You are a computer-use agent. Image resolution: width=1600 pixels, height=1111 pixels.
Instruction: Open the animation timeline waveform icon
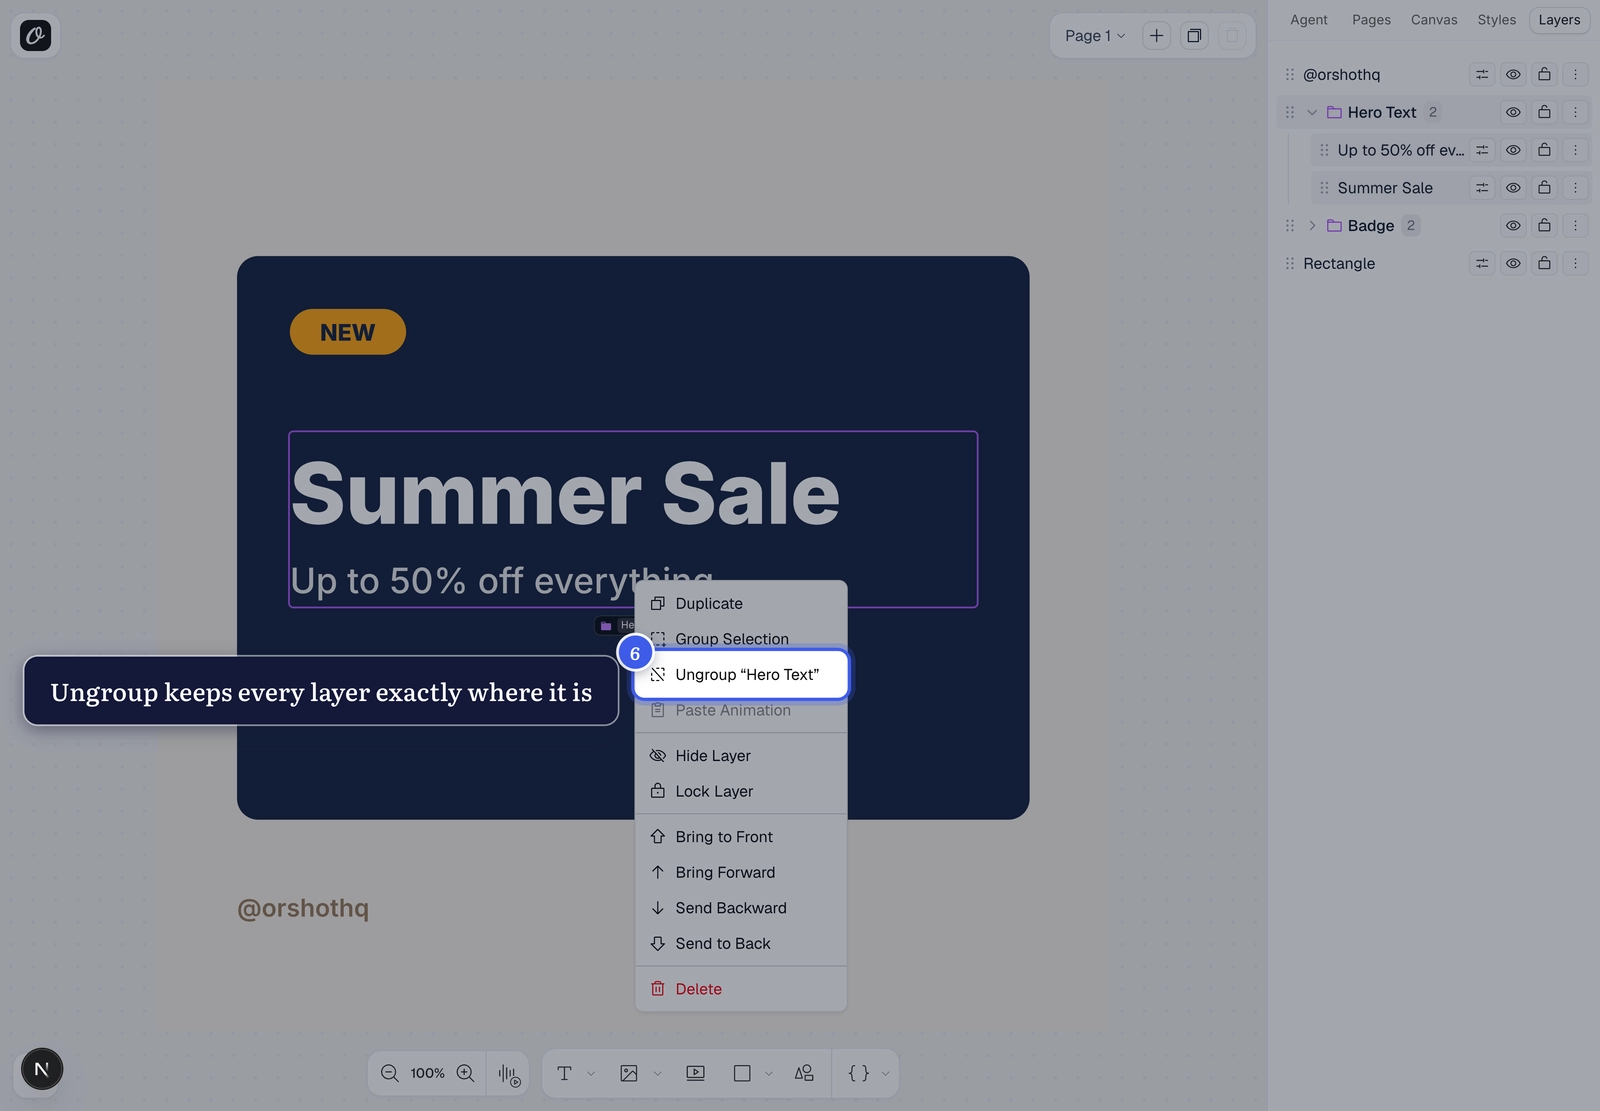[509, 1075]
